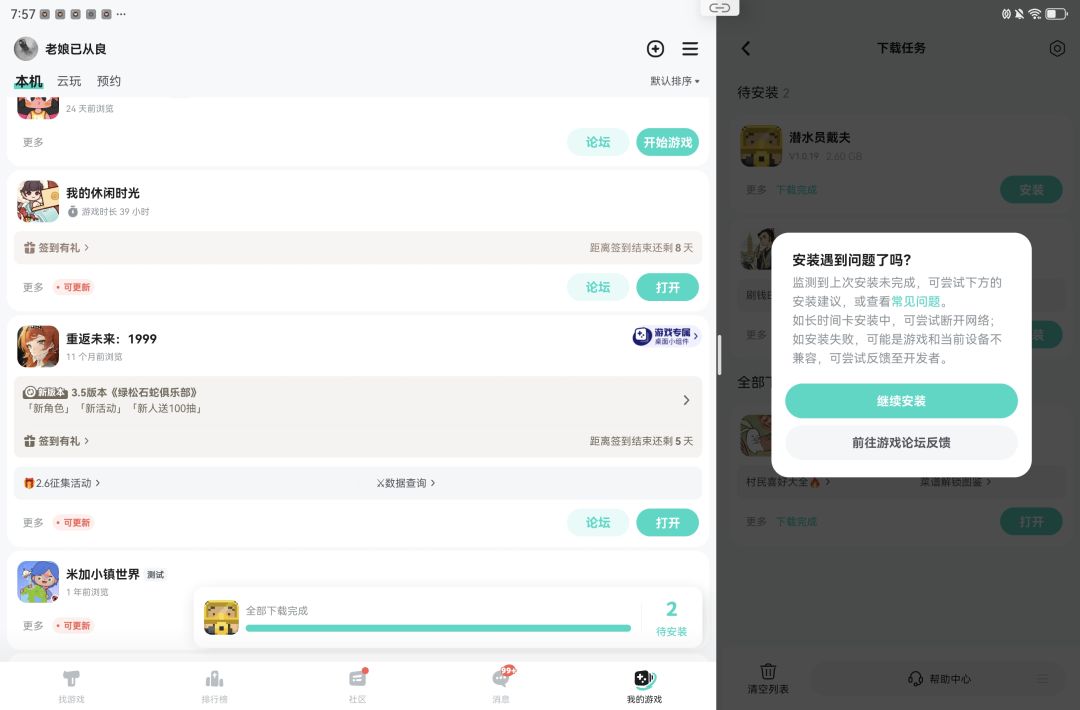
Task: Tap 打开 for 重返未来：1999
Action: [667, 523]
